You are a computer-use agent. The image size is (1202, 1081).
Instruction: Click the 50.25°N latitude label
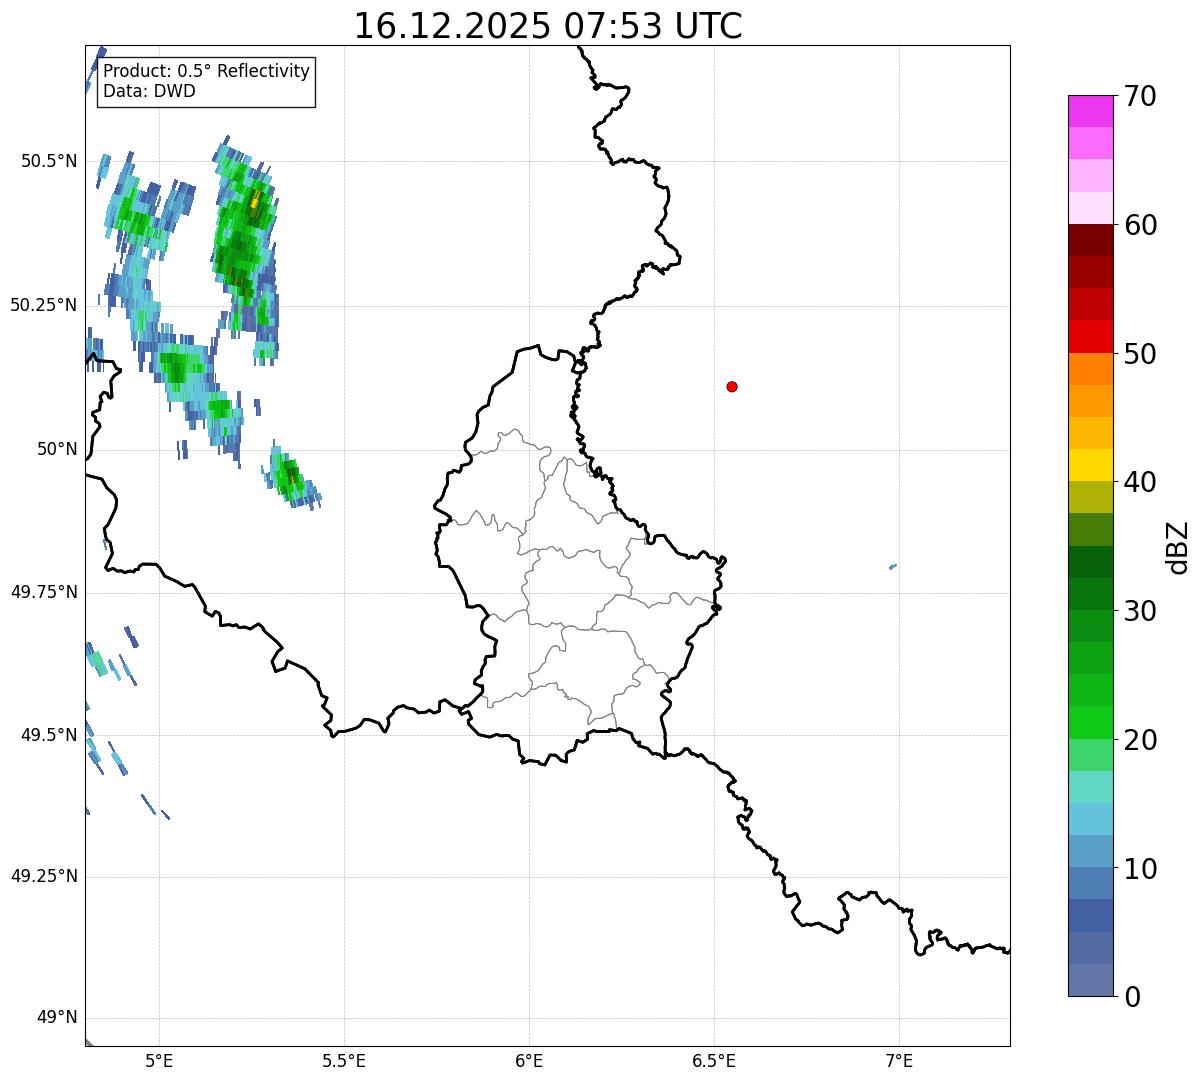coord(44,305)
